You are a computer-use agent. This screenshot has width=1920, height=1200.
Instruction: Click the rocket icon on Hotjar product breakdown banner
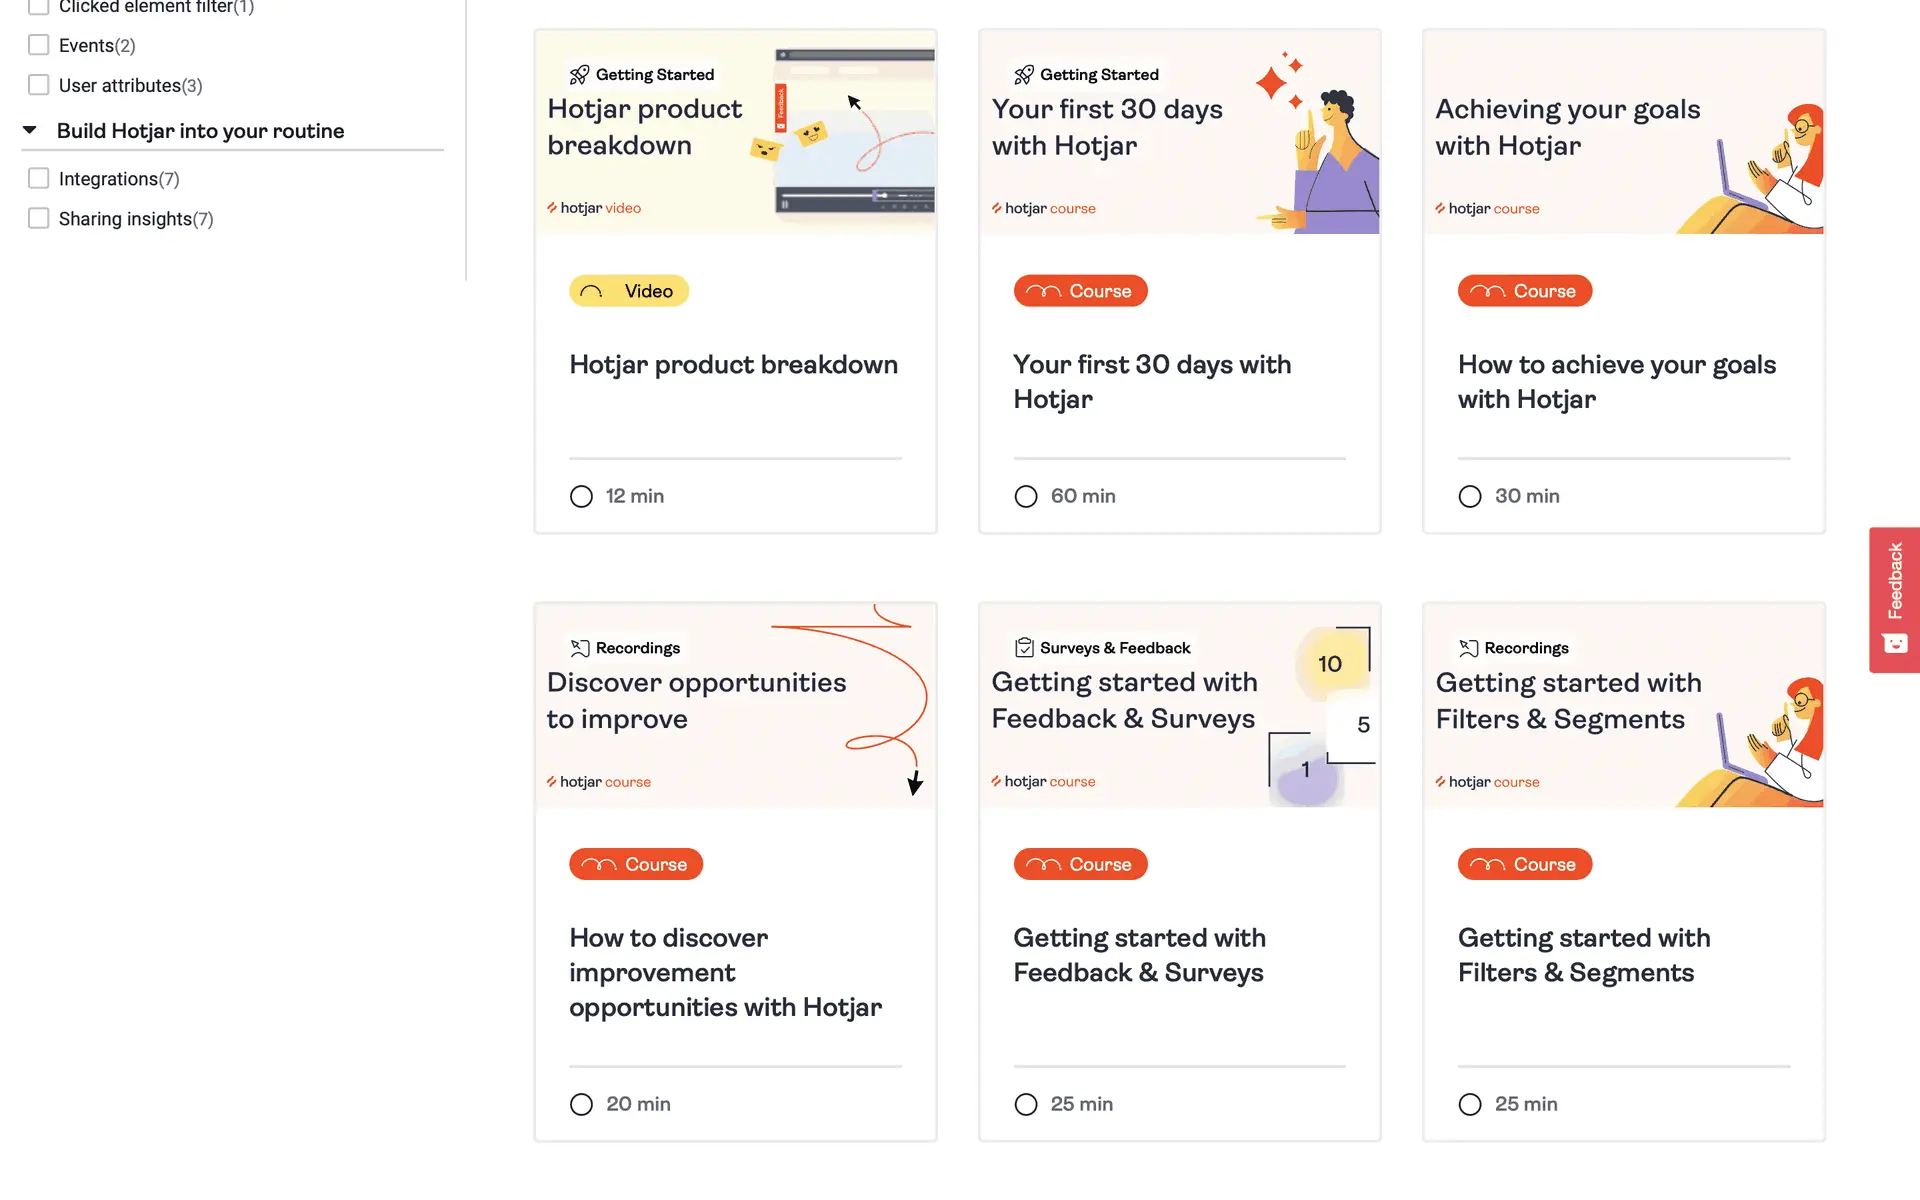point(579,75)
